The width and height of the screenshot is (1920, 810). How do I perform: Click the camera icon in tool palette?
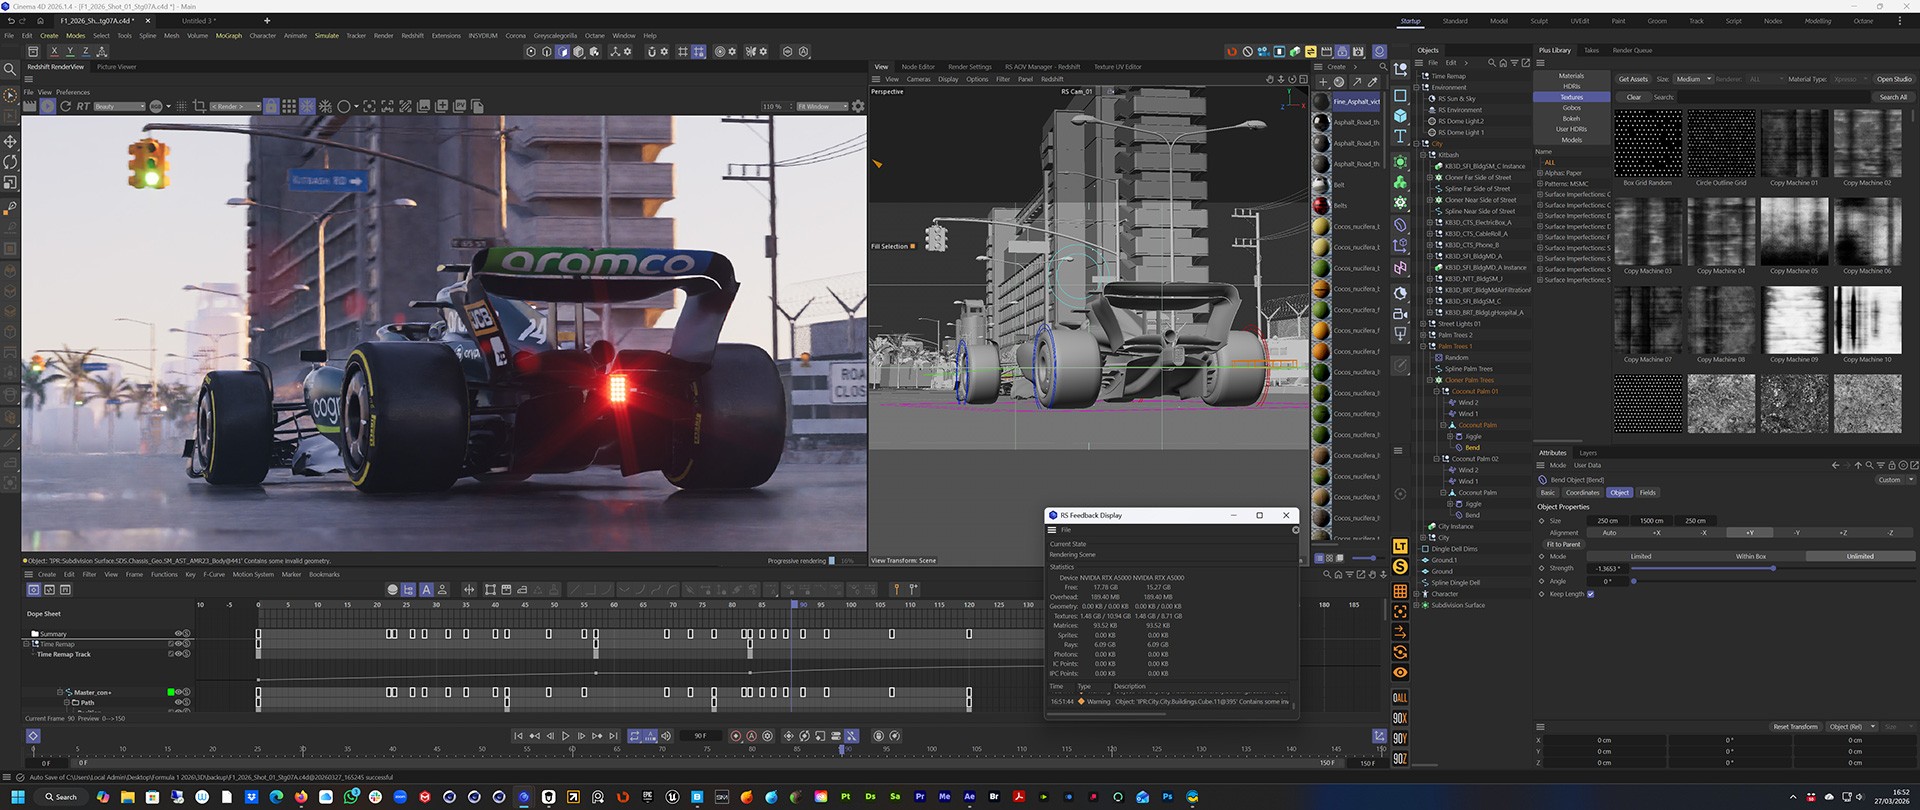pos(1400,314)
